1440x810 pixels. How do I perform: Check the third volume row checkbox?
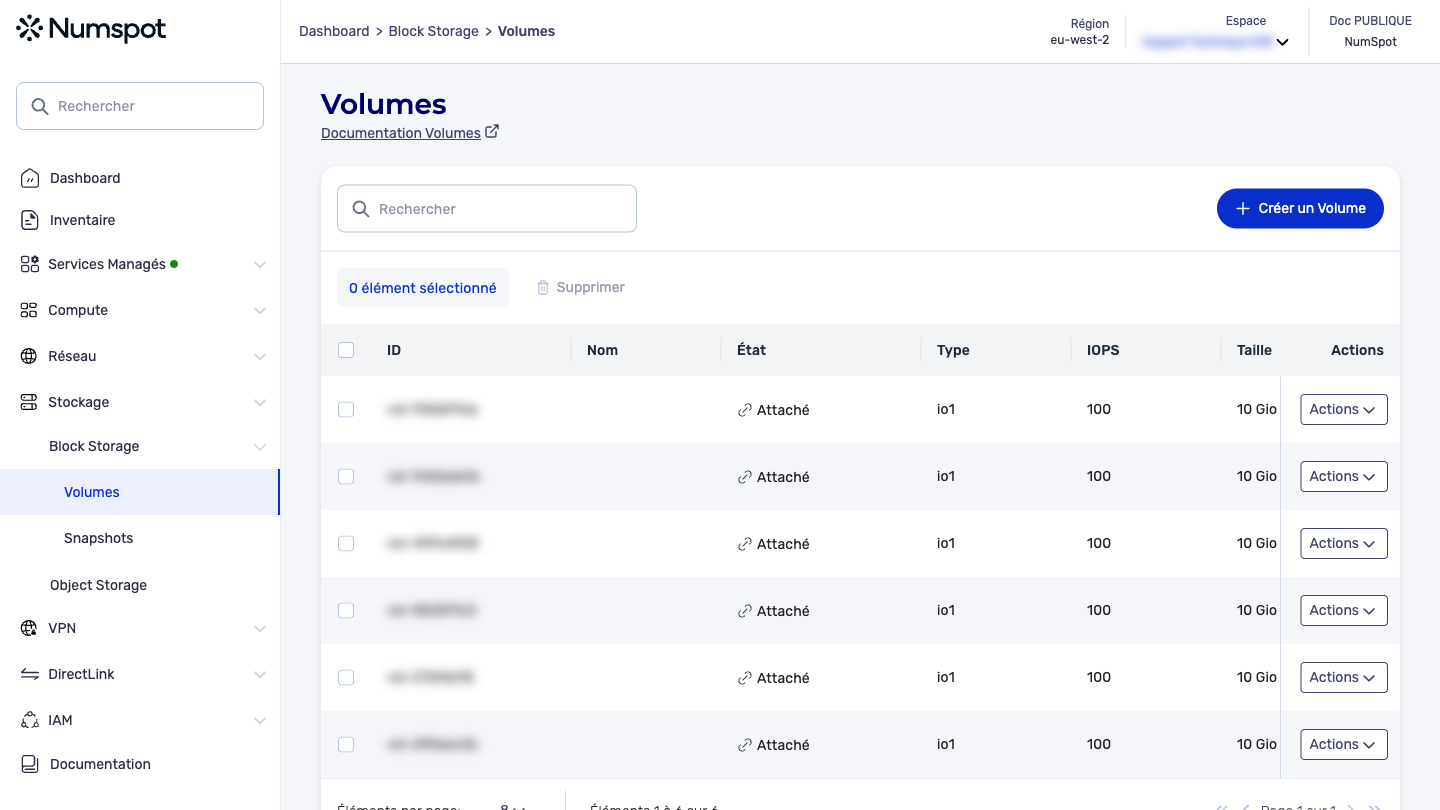pos(346,544)
